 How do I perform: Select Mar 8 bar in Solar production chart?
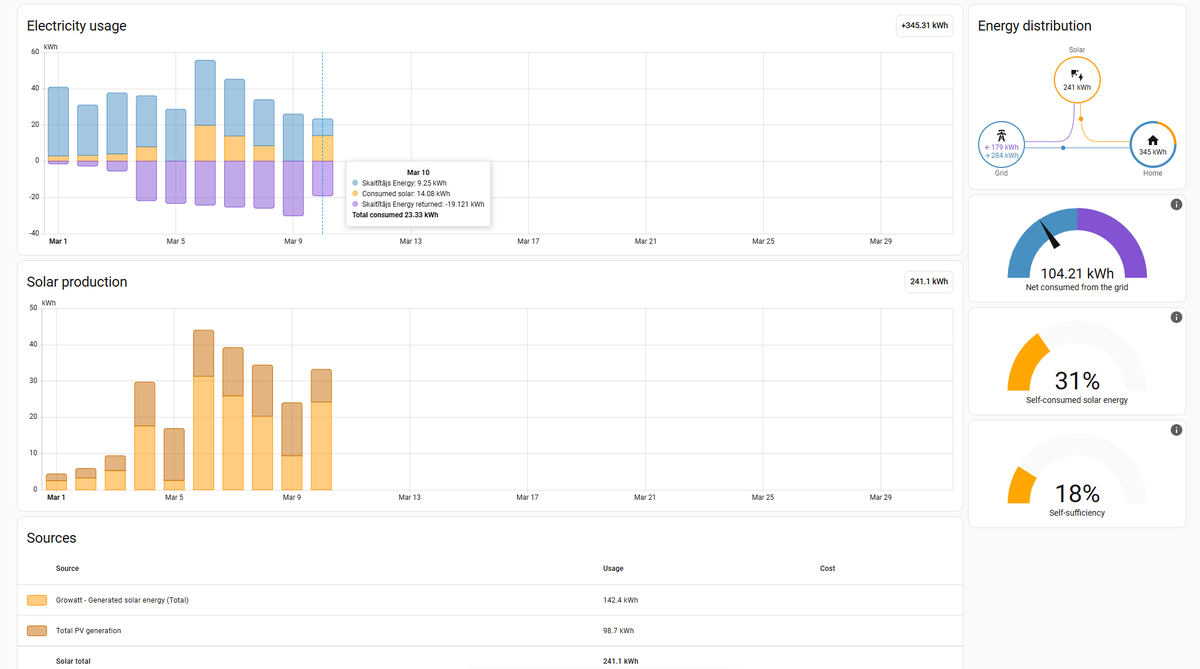point(263,427)
